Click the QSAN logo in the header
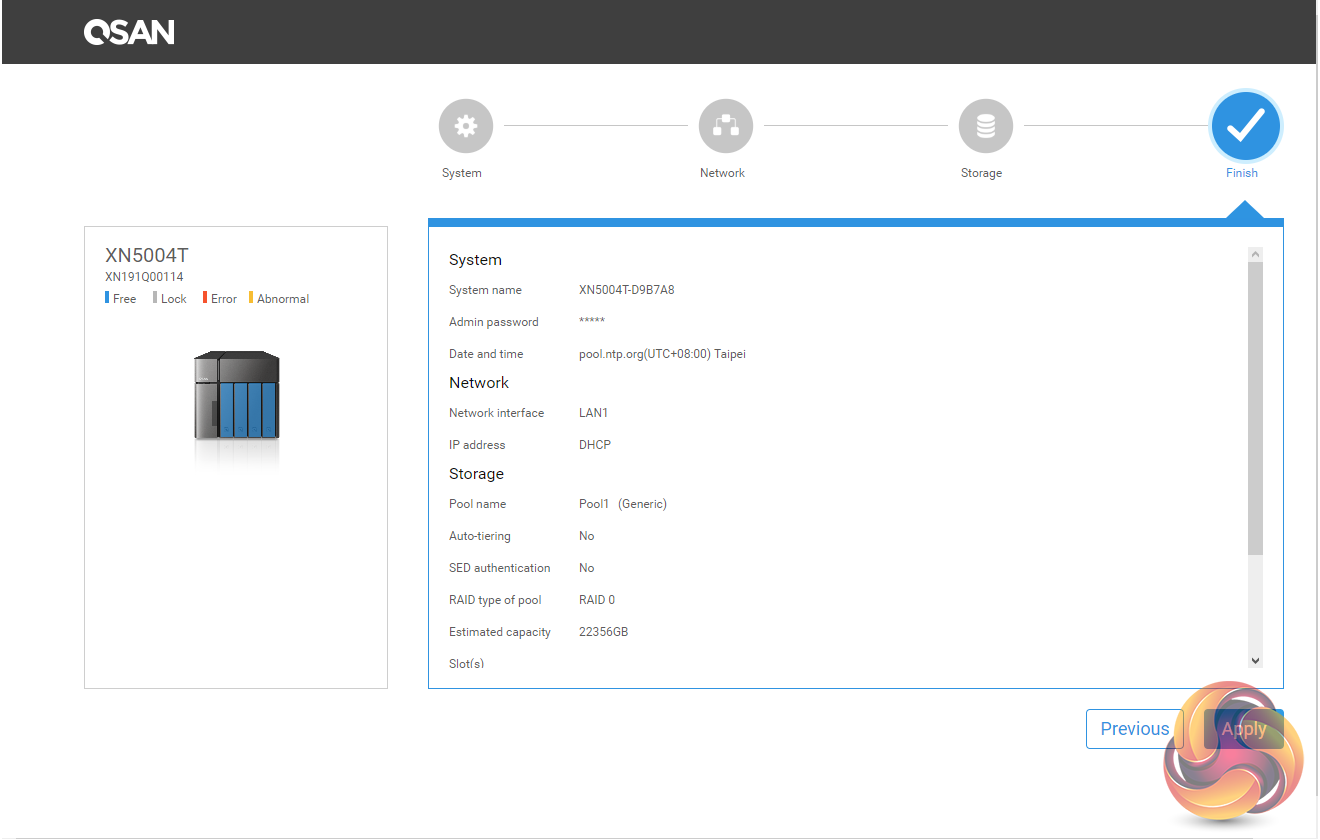The height and width of the screenshot is (840, 1320). pos(129,32)
